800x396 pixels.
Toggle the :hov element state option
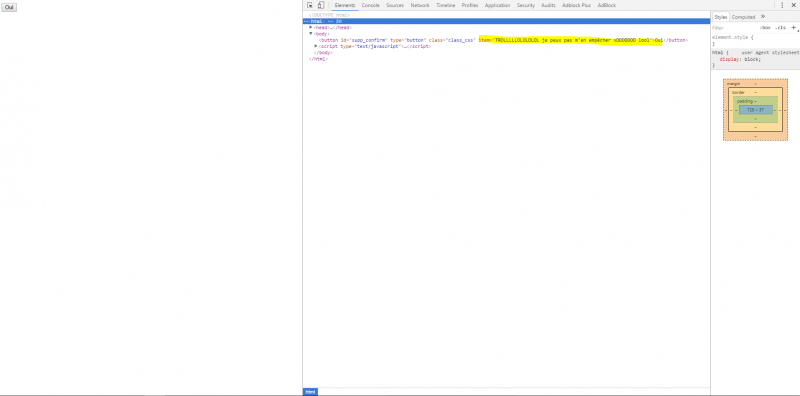[x=765, y=28]
